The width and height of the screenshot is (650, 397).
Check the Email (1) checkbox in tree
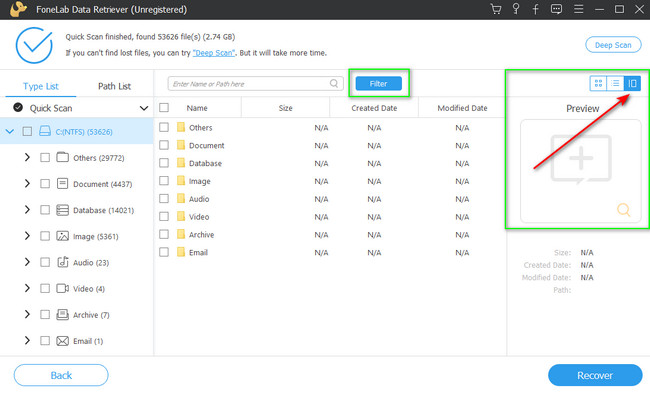pyautogui.click(x=45, y=341)
